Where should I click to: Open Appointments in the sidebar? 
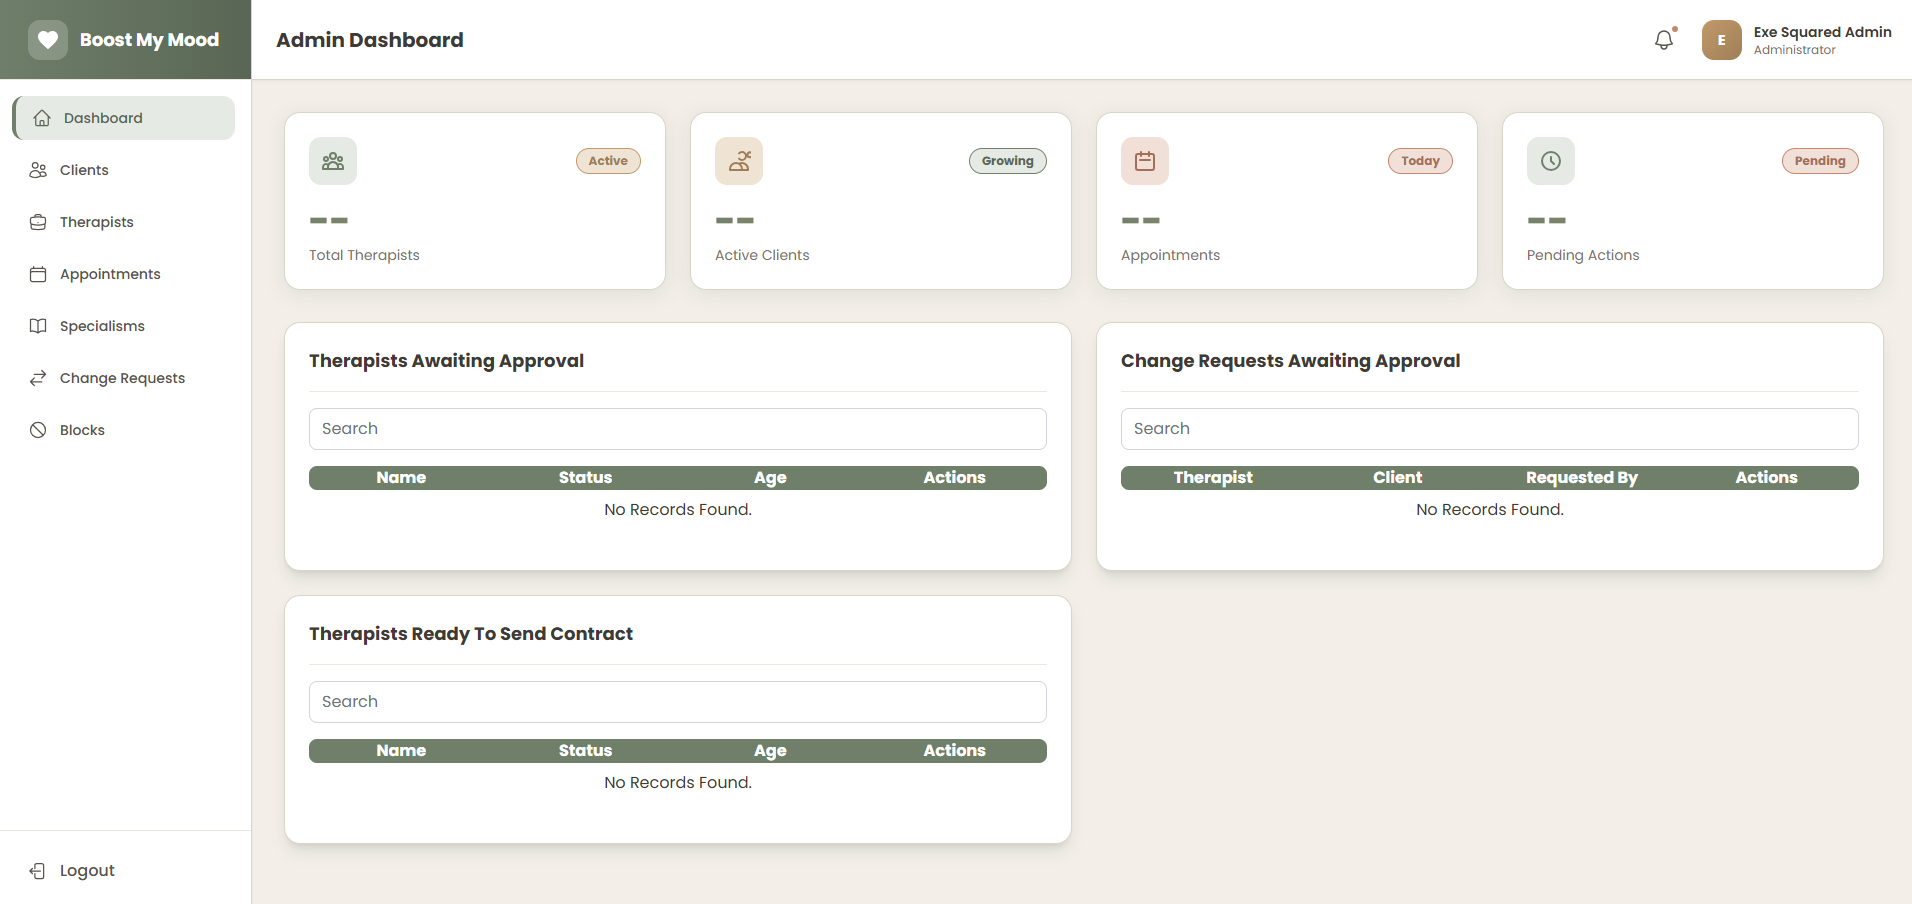110,274
